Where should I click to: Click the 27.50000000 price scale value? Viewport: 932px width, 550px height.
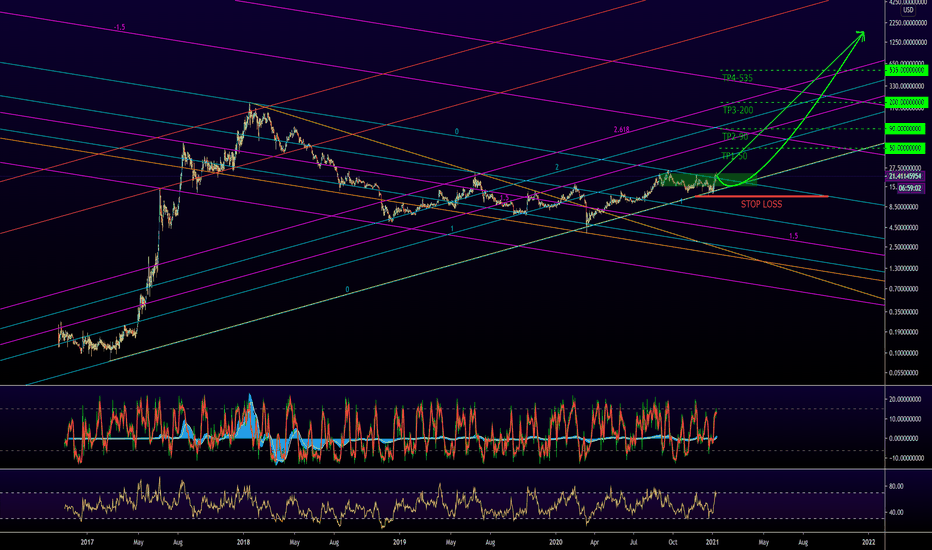907,168
